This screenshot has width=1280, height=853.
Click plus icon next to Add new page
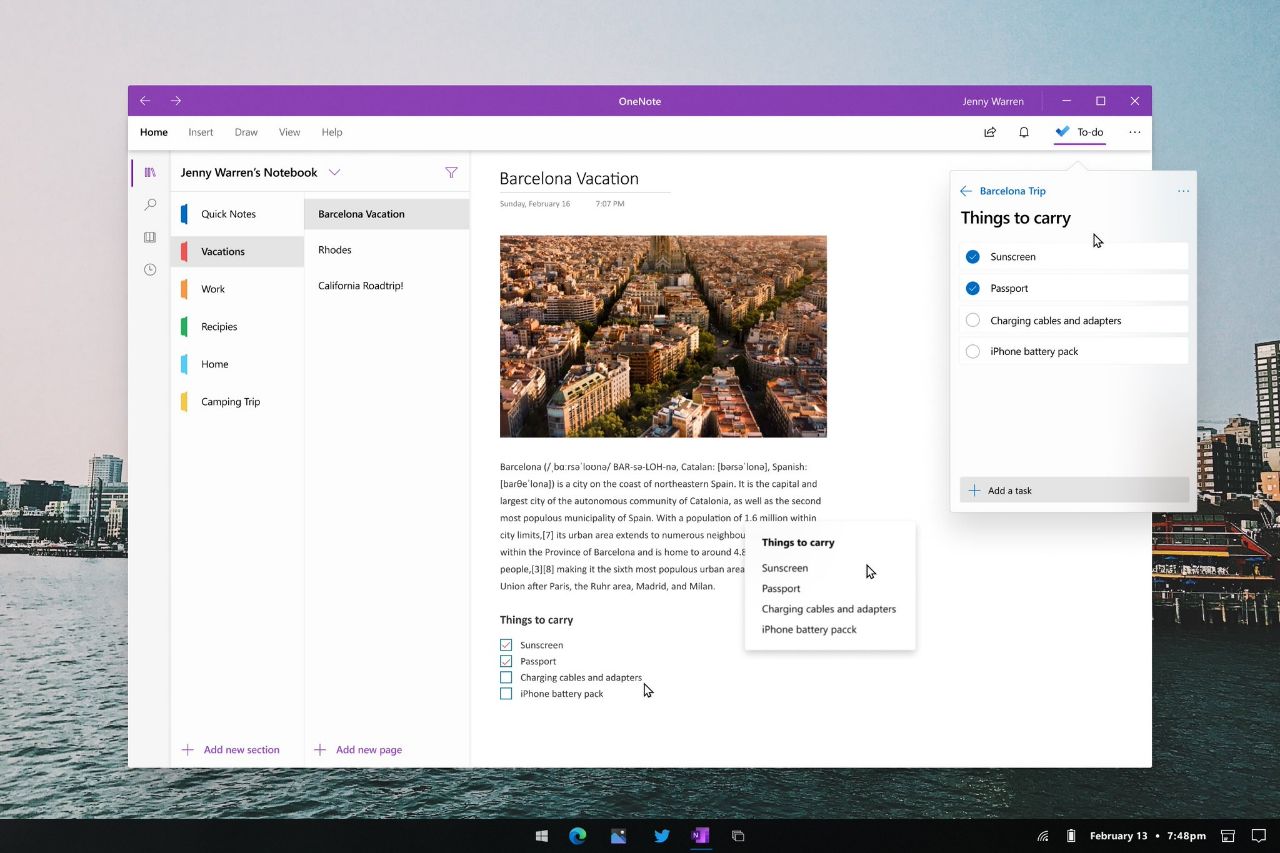320,749
